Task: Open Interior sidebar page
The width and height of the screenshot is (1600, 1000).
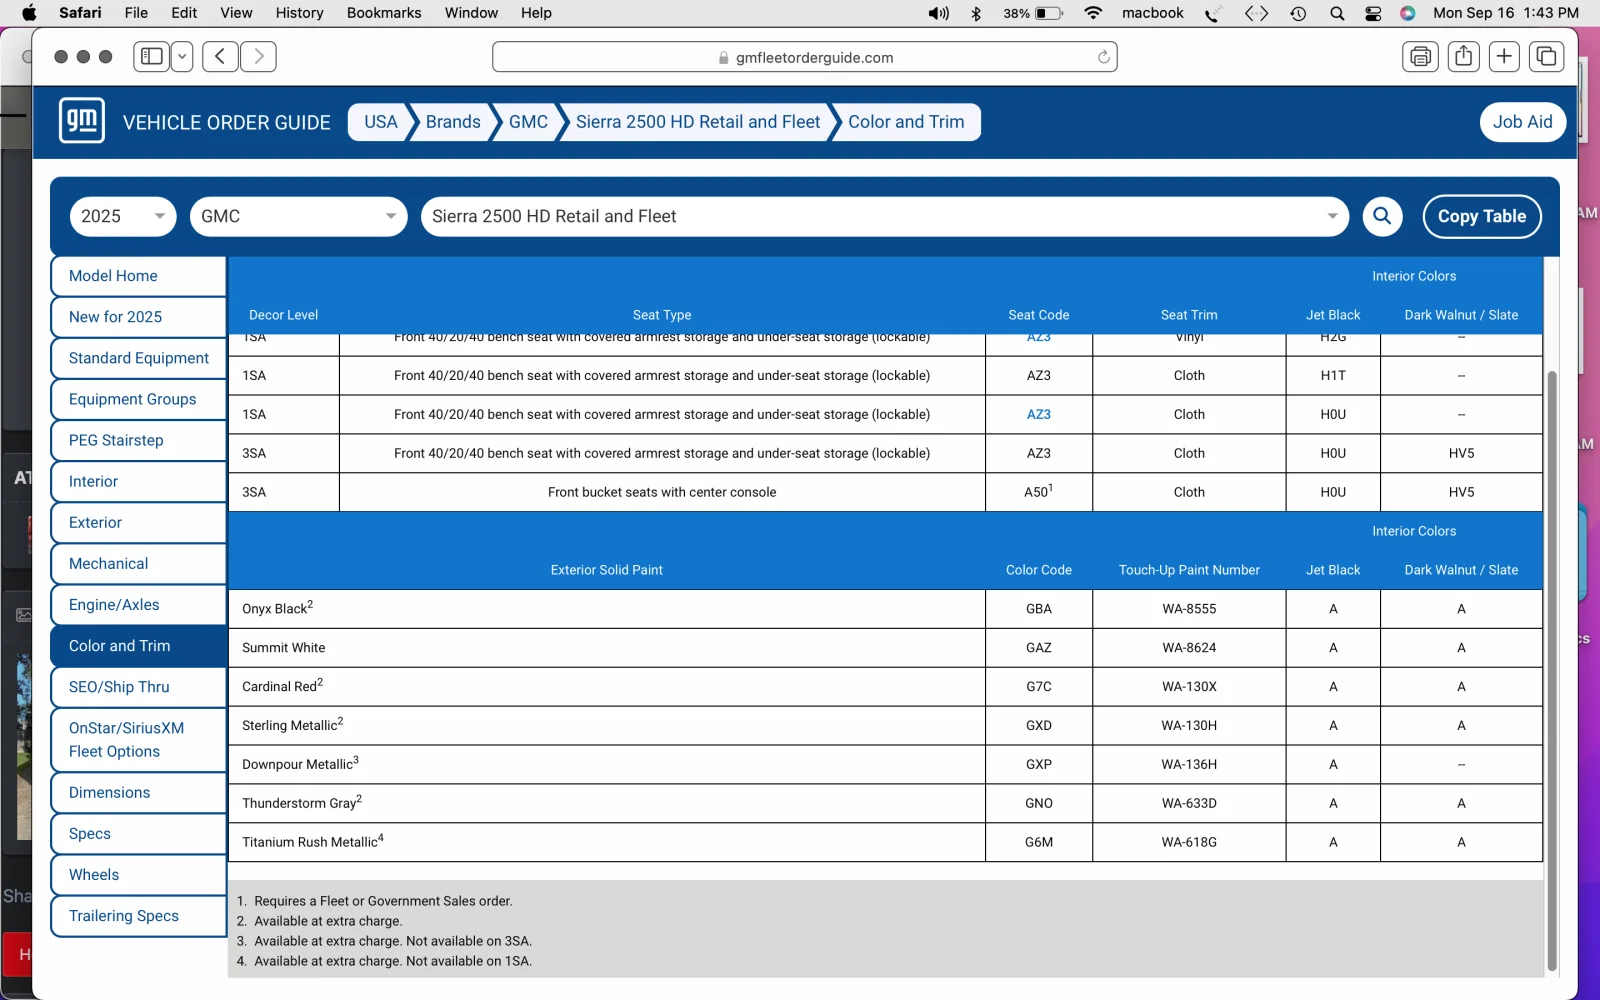Action: pyautogui.click(x=139, y=481)
